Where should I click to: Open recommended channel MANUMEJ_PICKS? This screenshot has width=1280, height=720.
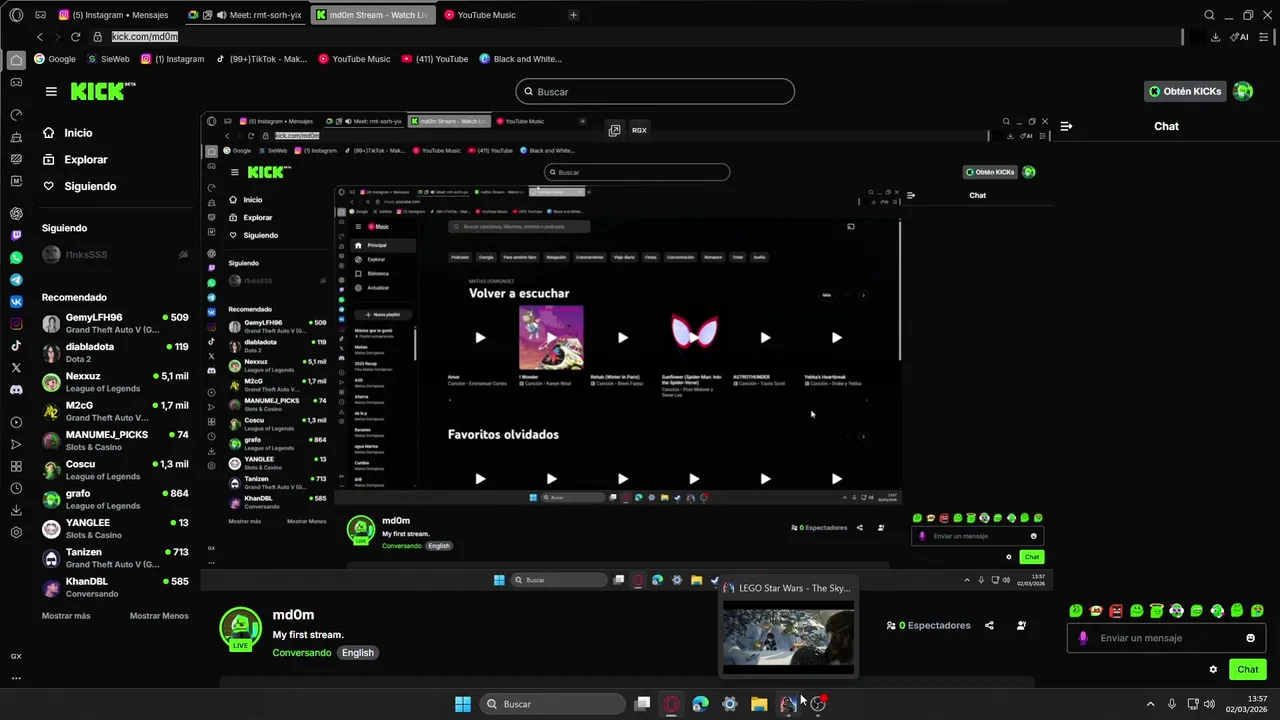115,441
